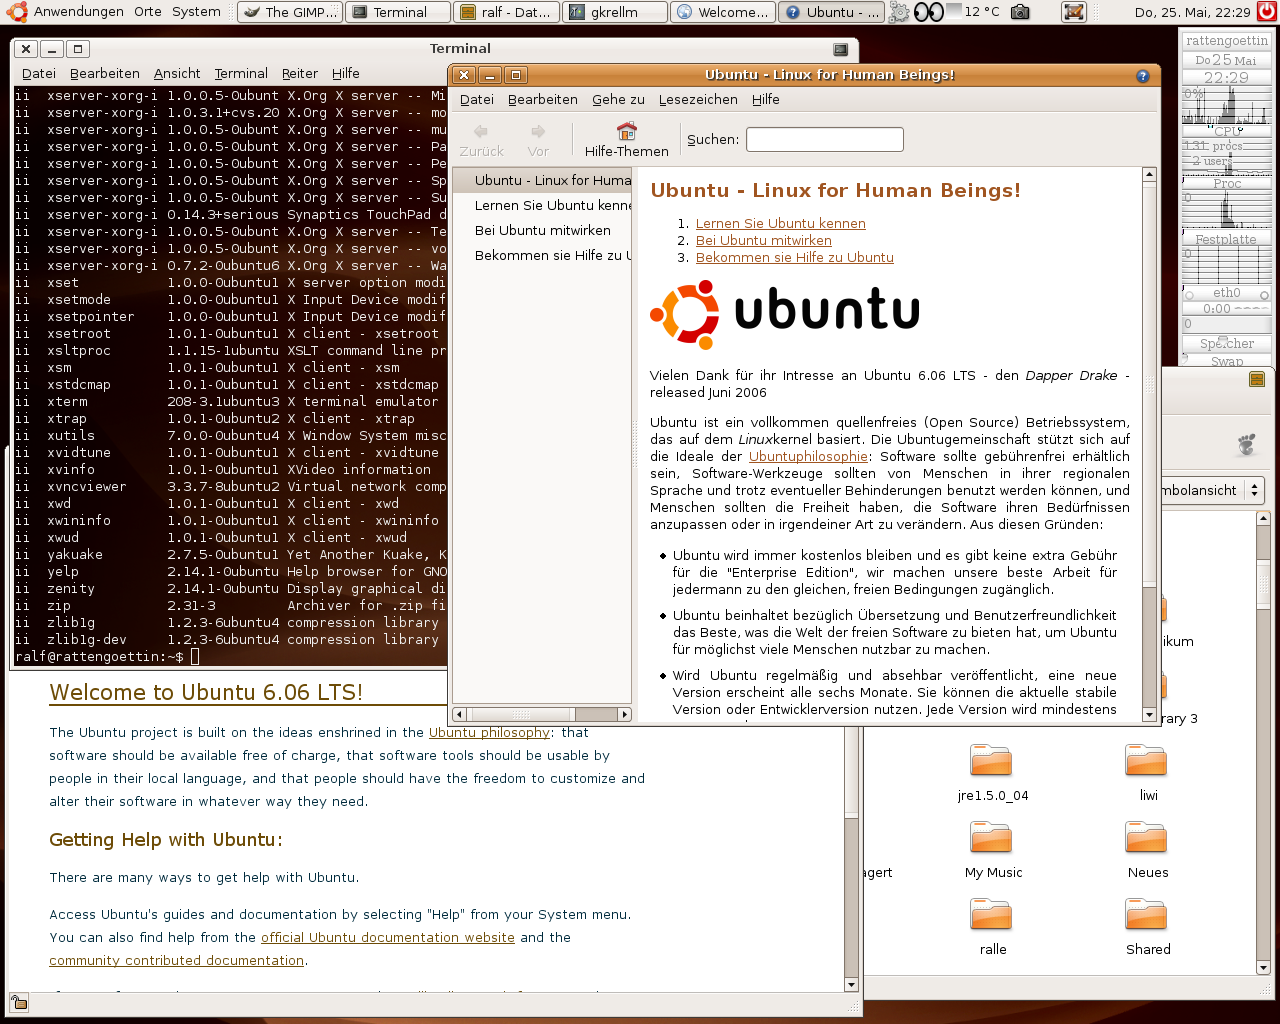Follow the Ubuntuphilosophie link
Screen dimensions: 1280x1024
tap(809, 457)
